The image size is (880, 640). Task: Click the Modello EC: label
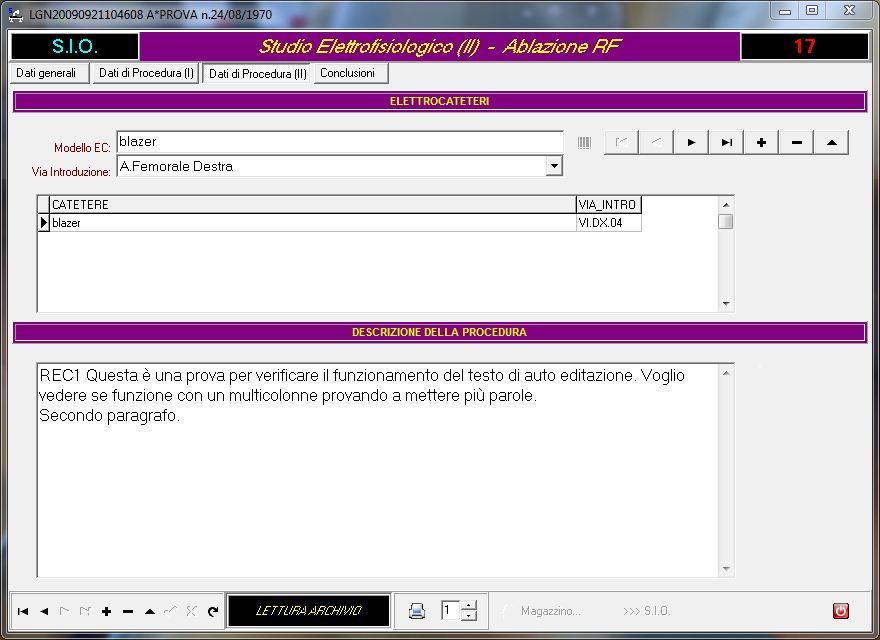tap(82, 148)
